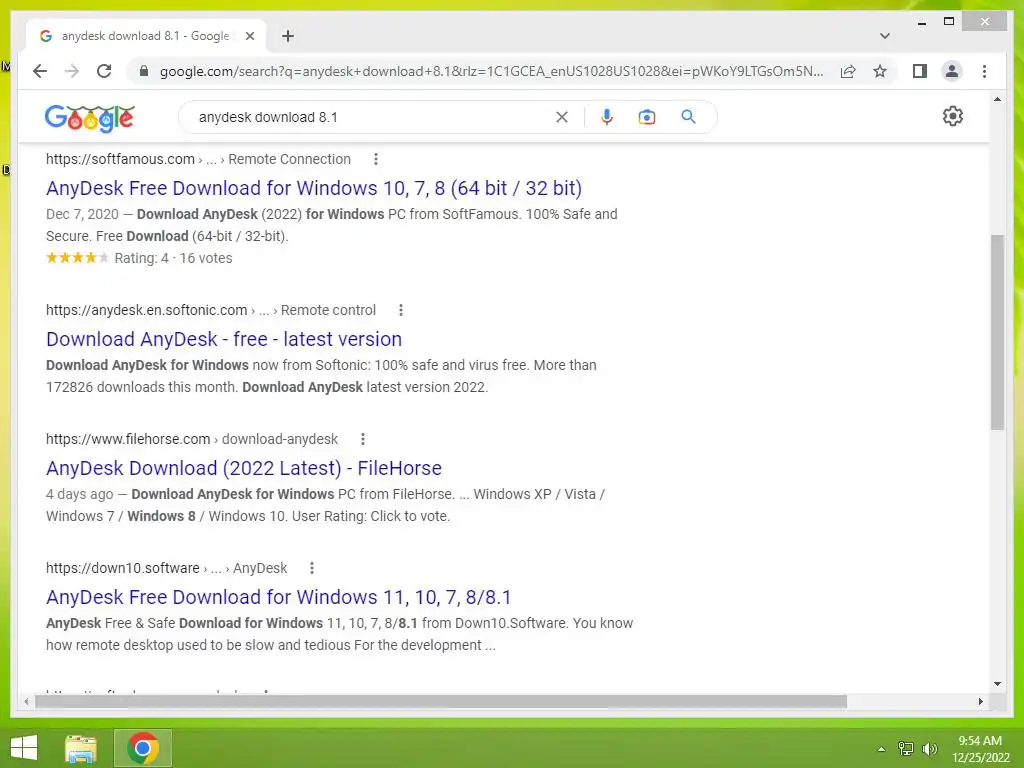Click the horizontal scrollbar thumb
The height and width of the screenshot is (768, 1024).
point(441,701)
